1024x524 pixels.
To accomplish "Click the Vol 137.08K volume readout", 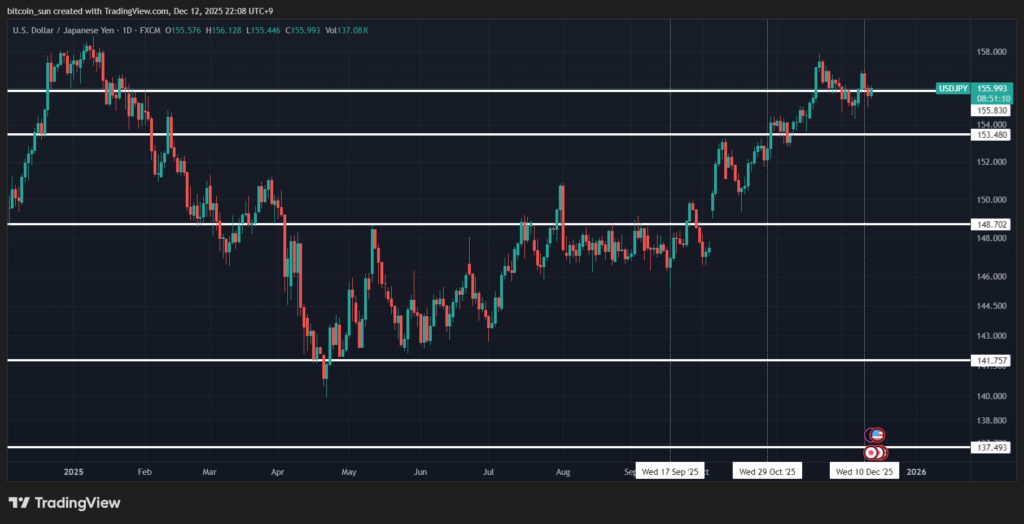I will click(x=351, y=32).
